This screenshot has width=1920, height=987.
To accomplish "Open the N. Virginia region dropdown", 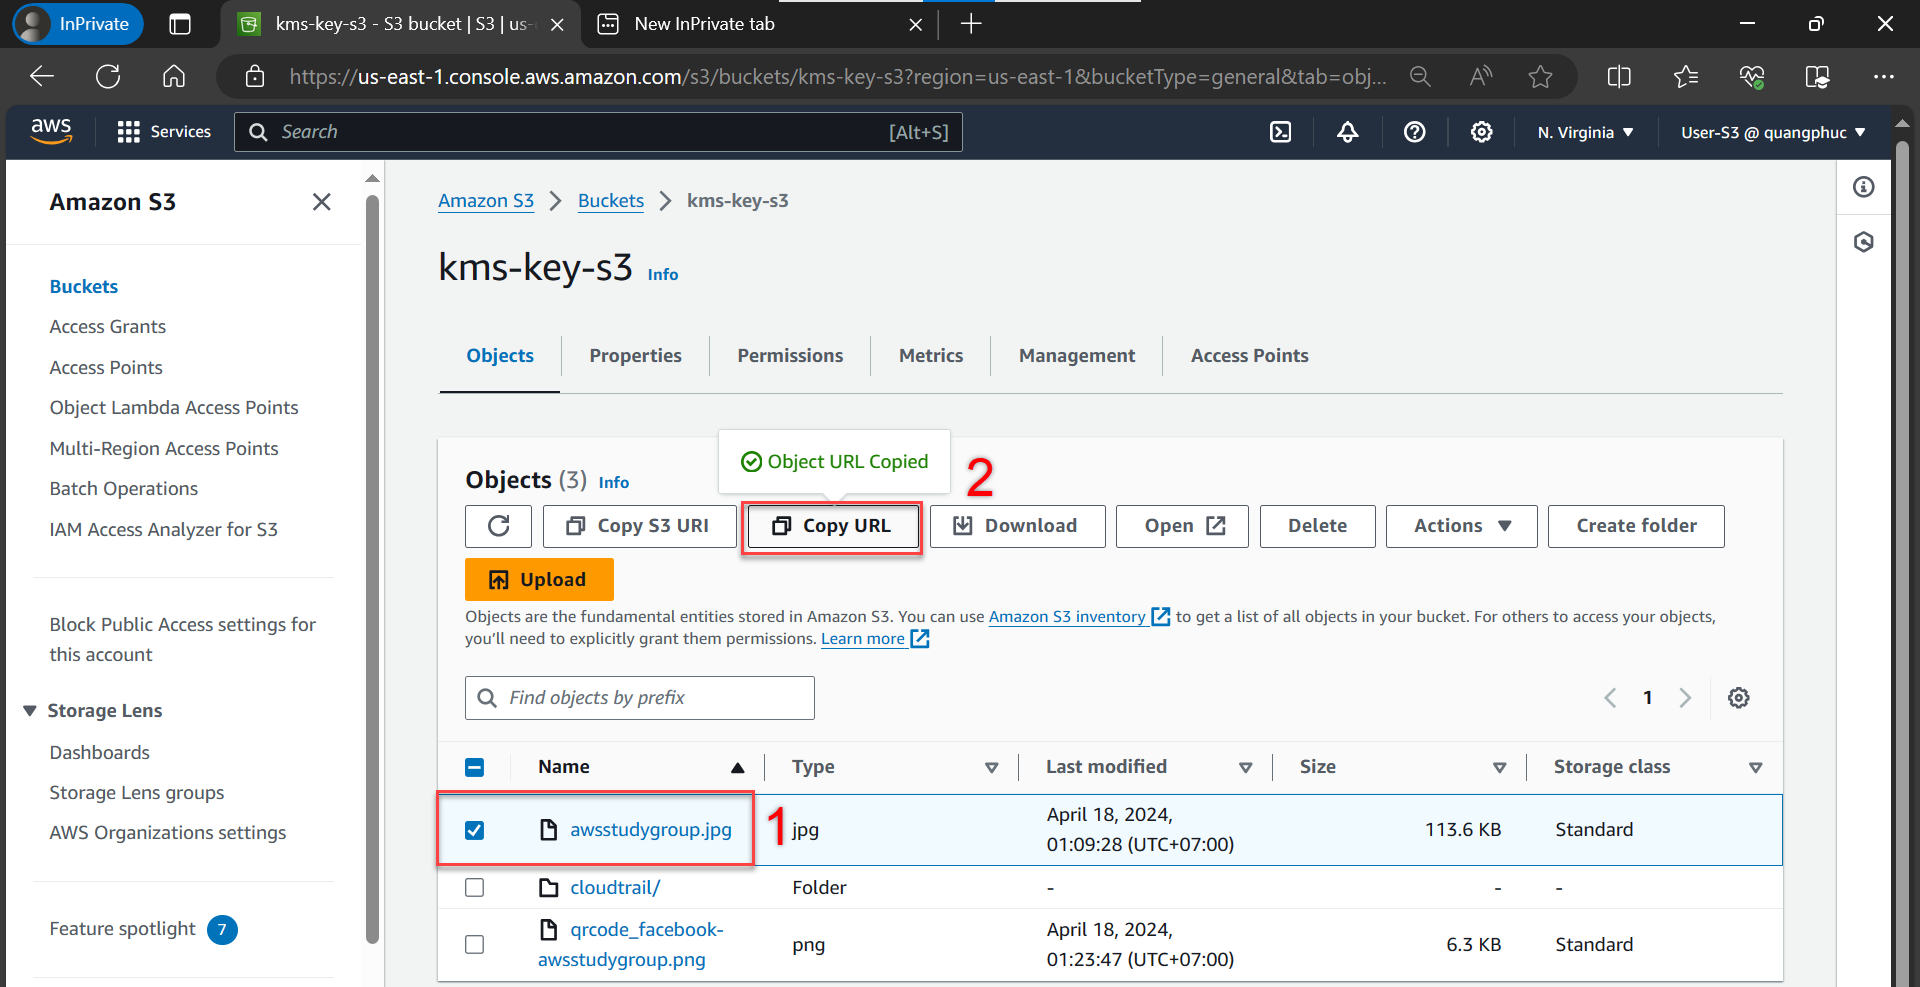I will pos(1586,132).
